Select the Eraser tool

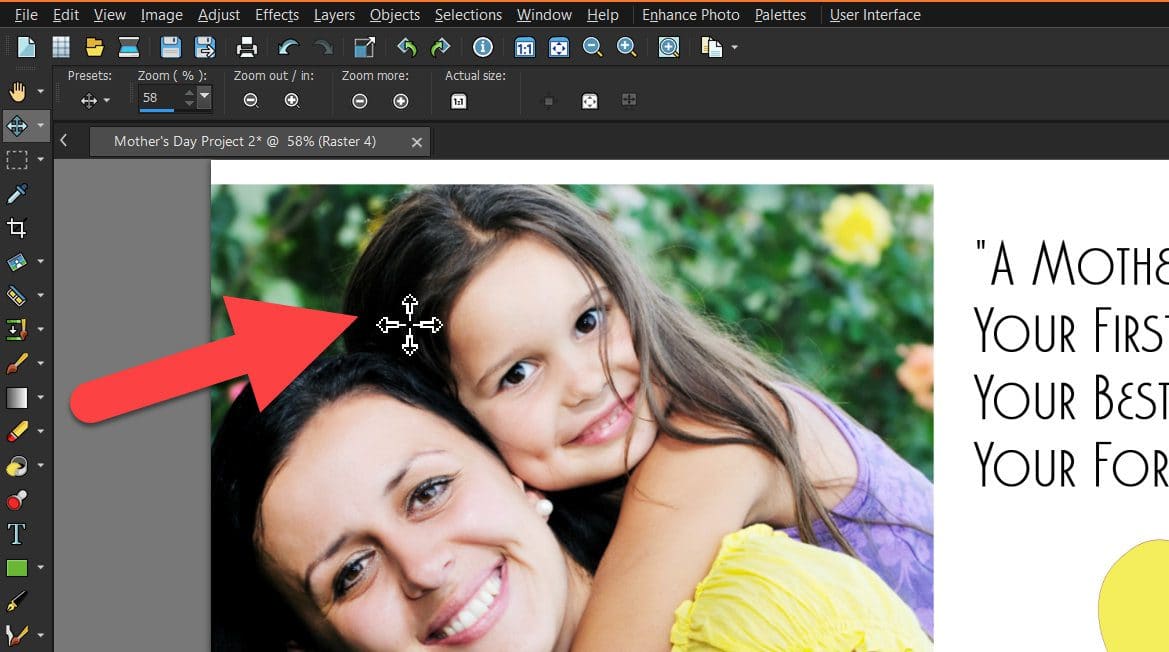click(x=18, y=430)
